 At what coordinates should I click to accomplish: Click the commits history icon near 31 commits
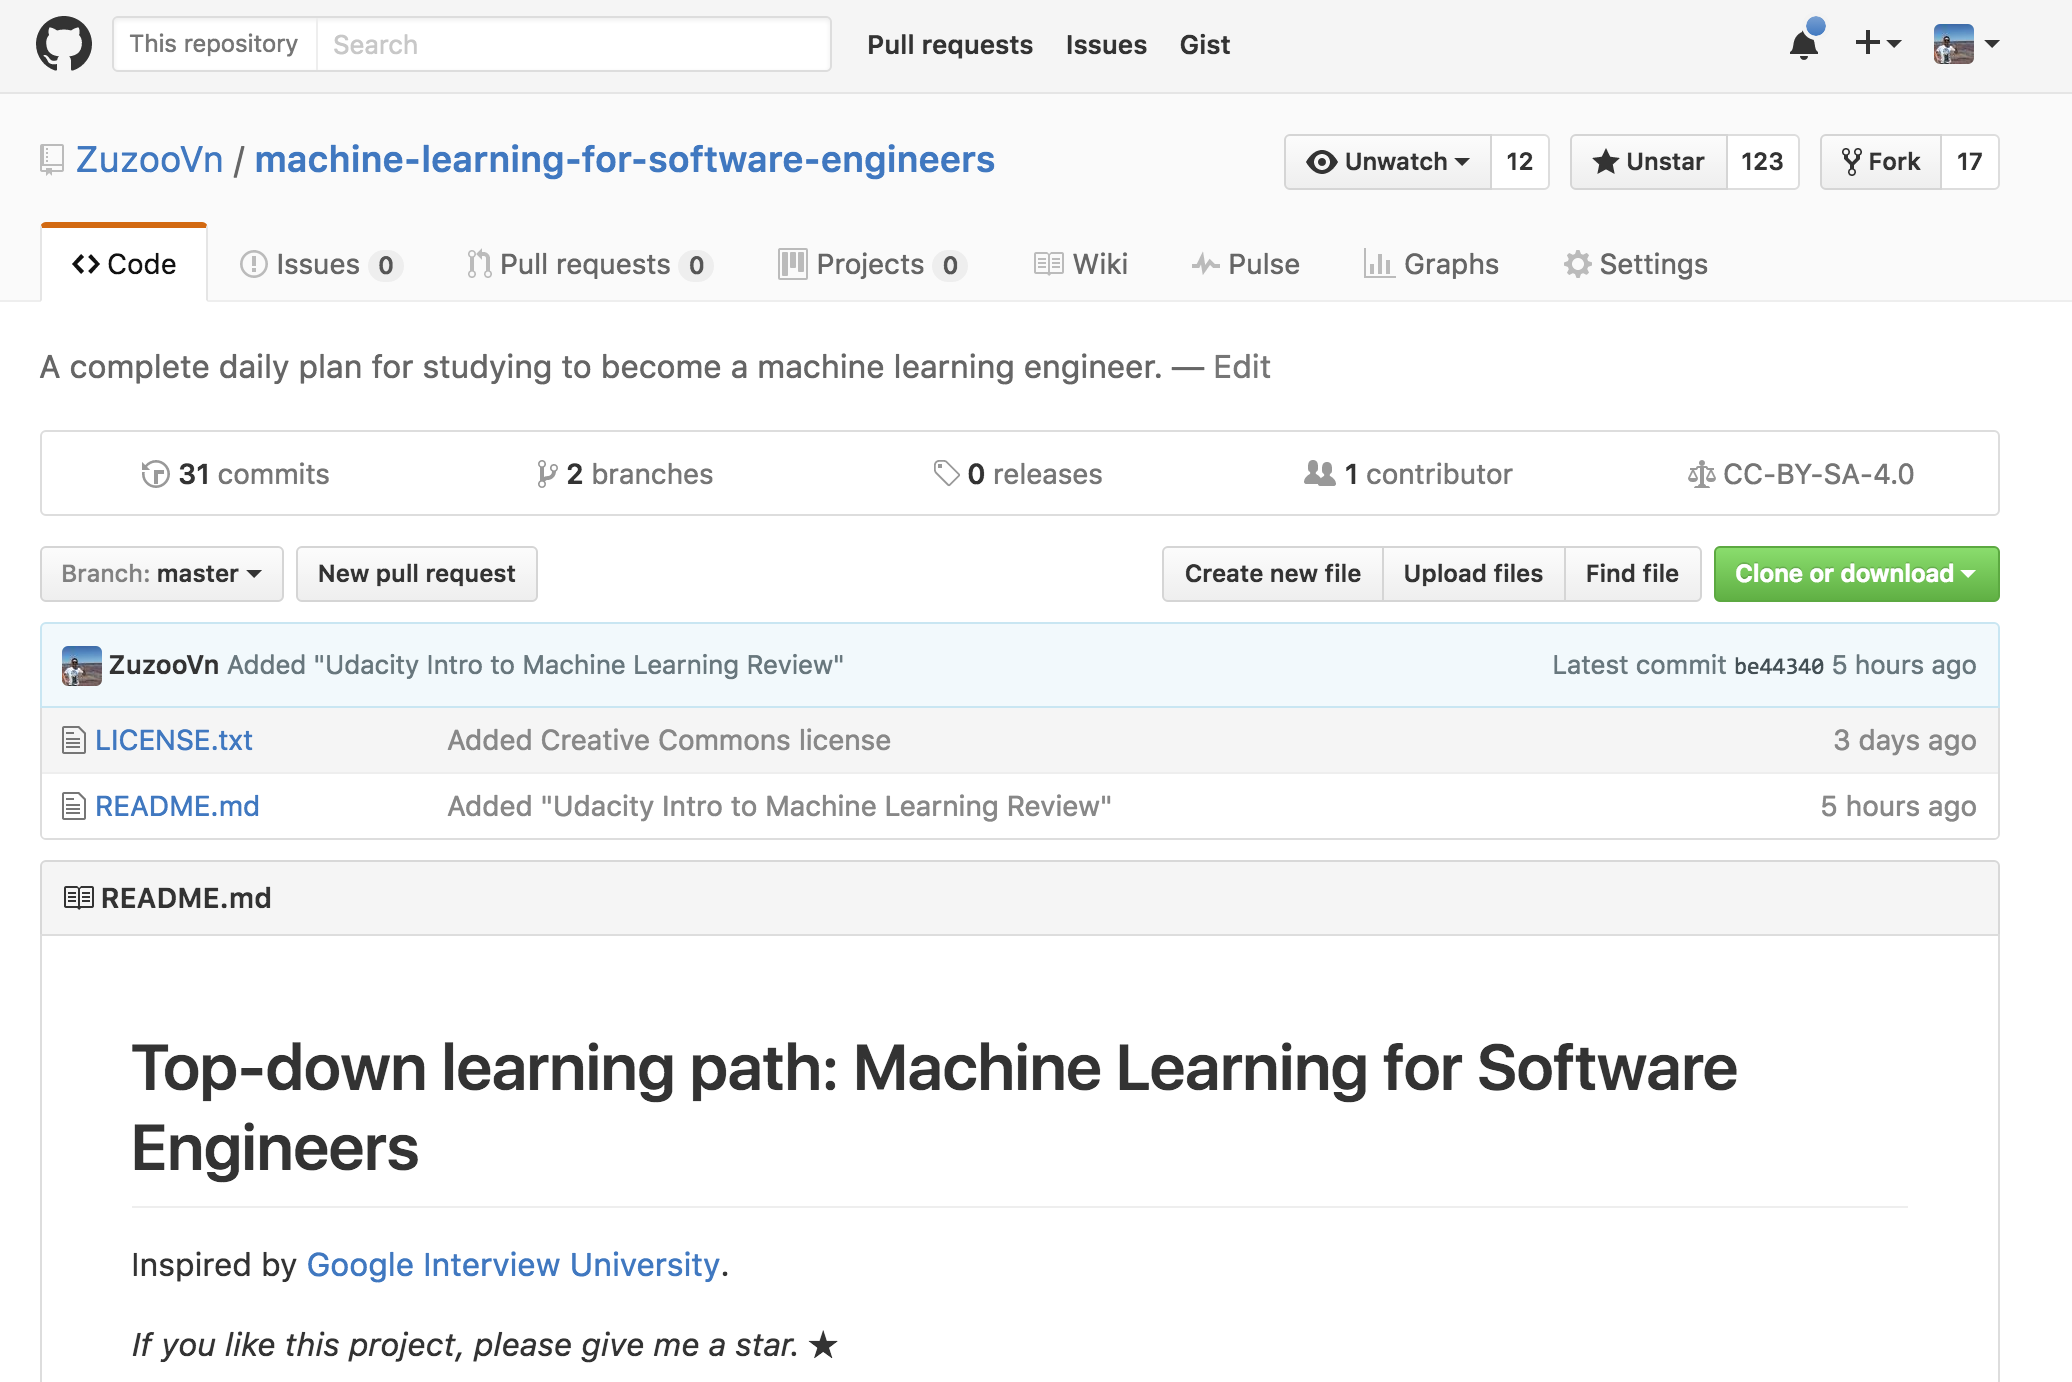pos(156,473)
